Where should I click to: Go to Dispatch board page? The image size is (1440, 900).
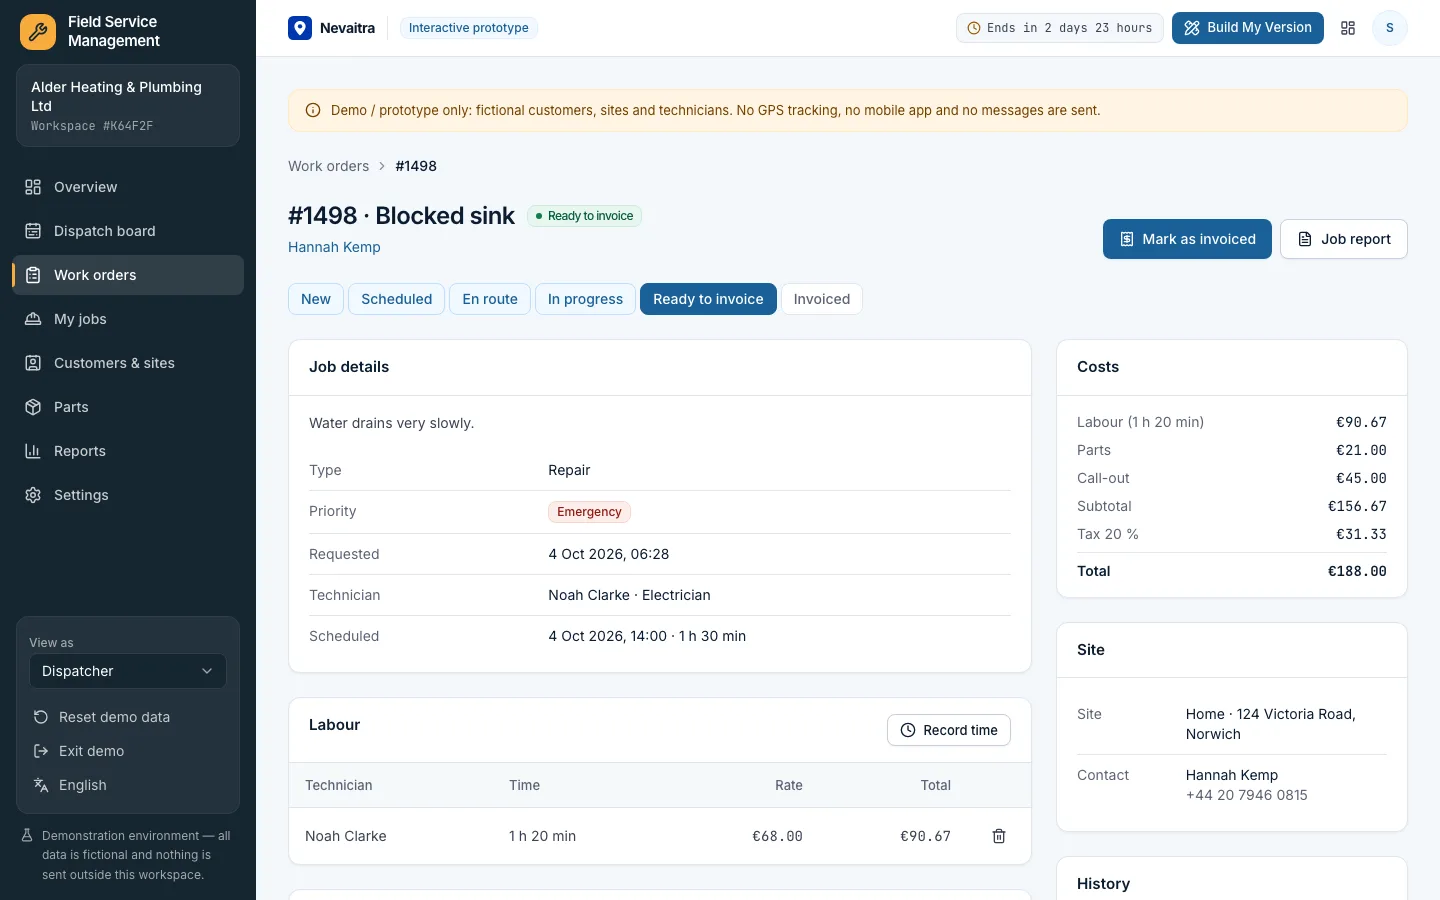pyautogui.click(x=128, y=231)
